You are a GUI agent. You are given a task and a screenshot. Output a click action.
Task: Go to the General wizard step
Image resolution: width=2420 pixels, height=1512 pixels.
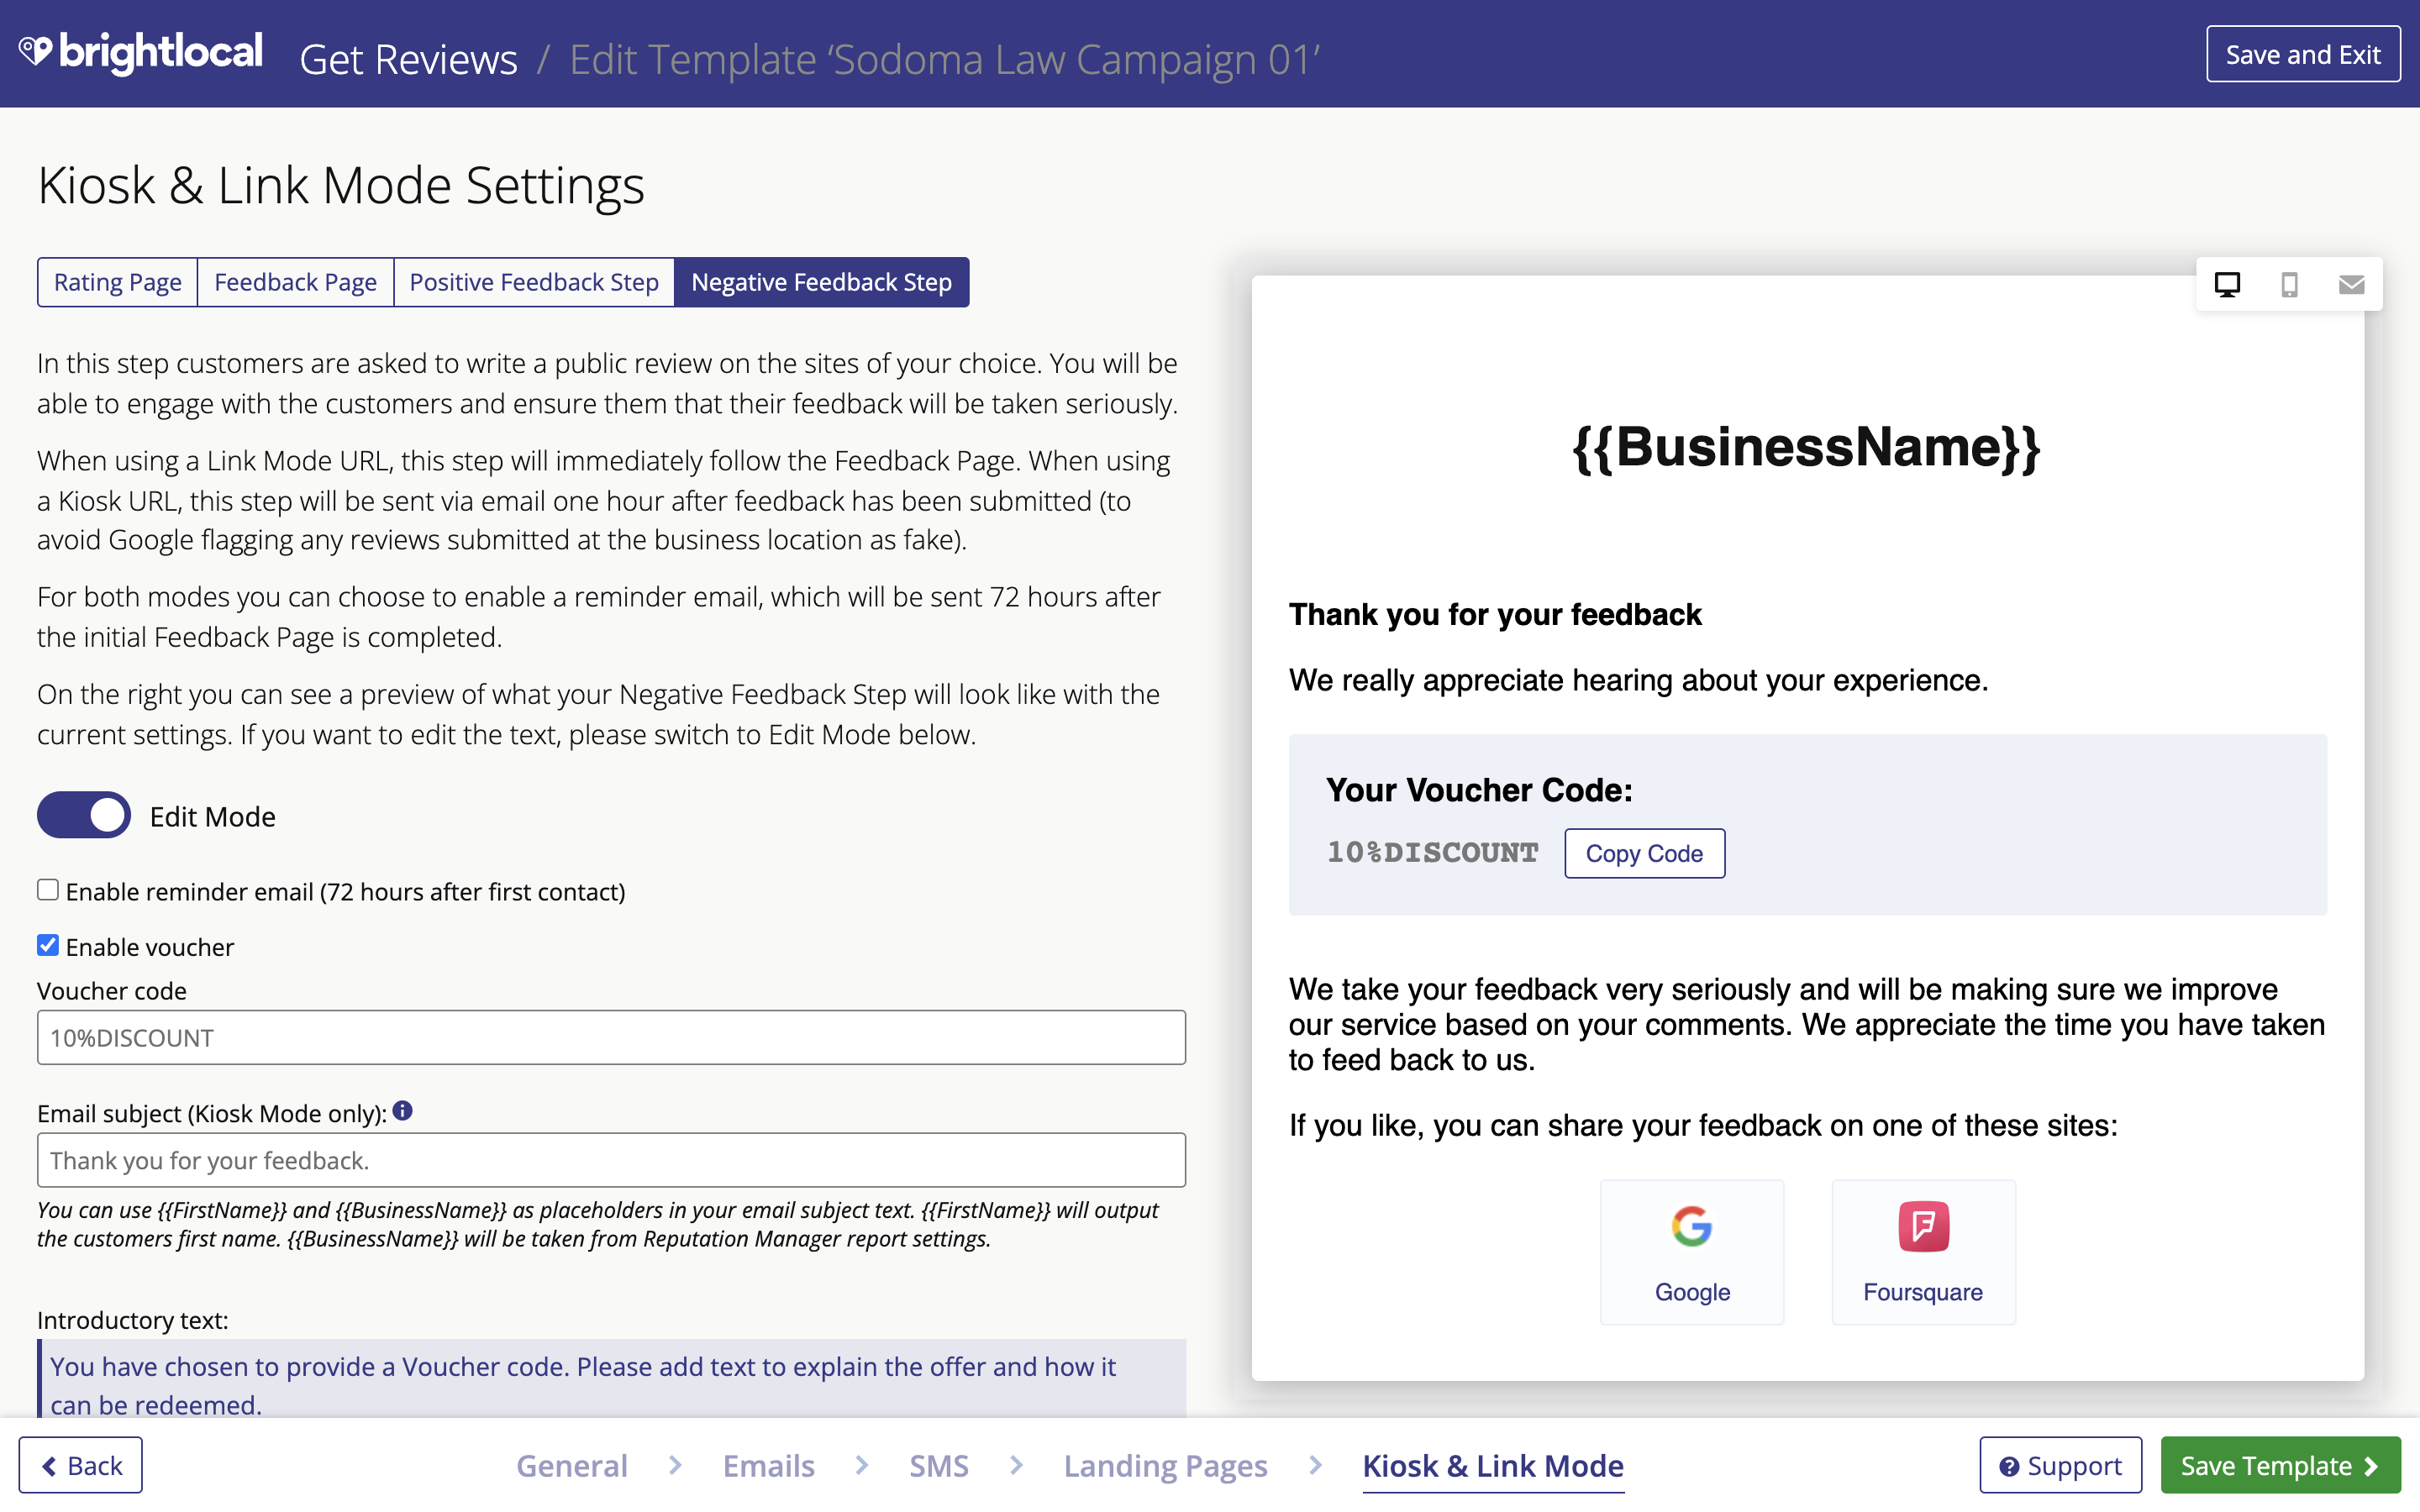pyautogui.click(x=572, y=1465)
